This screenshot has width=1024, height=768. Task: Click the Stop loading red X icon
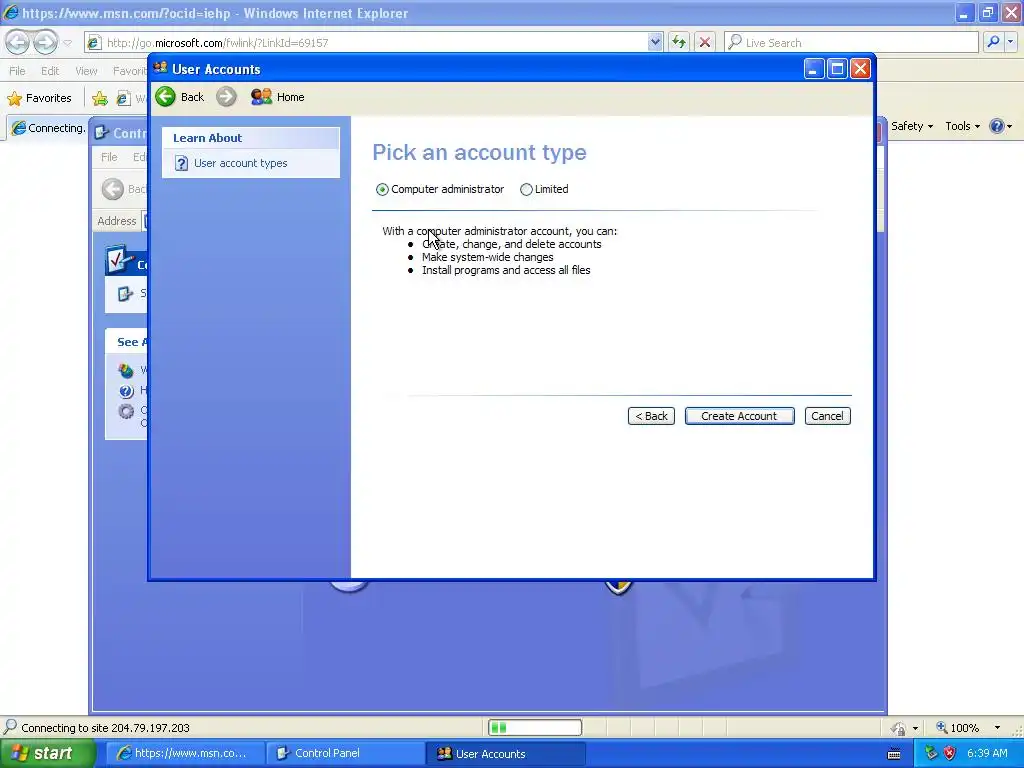(705, 42)
